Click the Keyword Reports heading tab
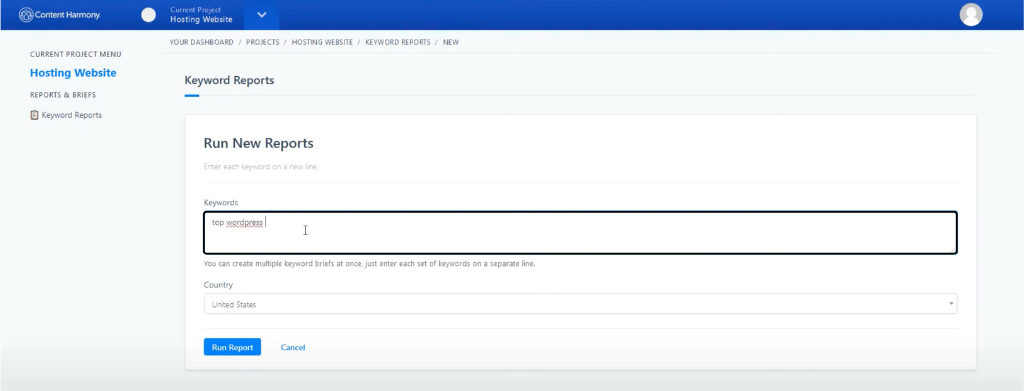This screenshot has width=1024, height=391. 229,81
